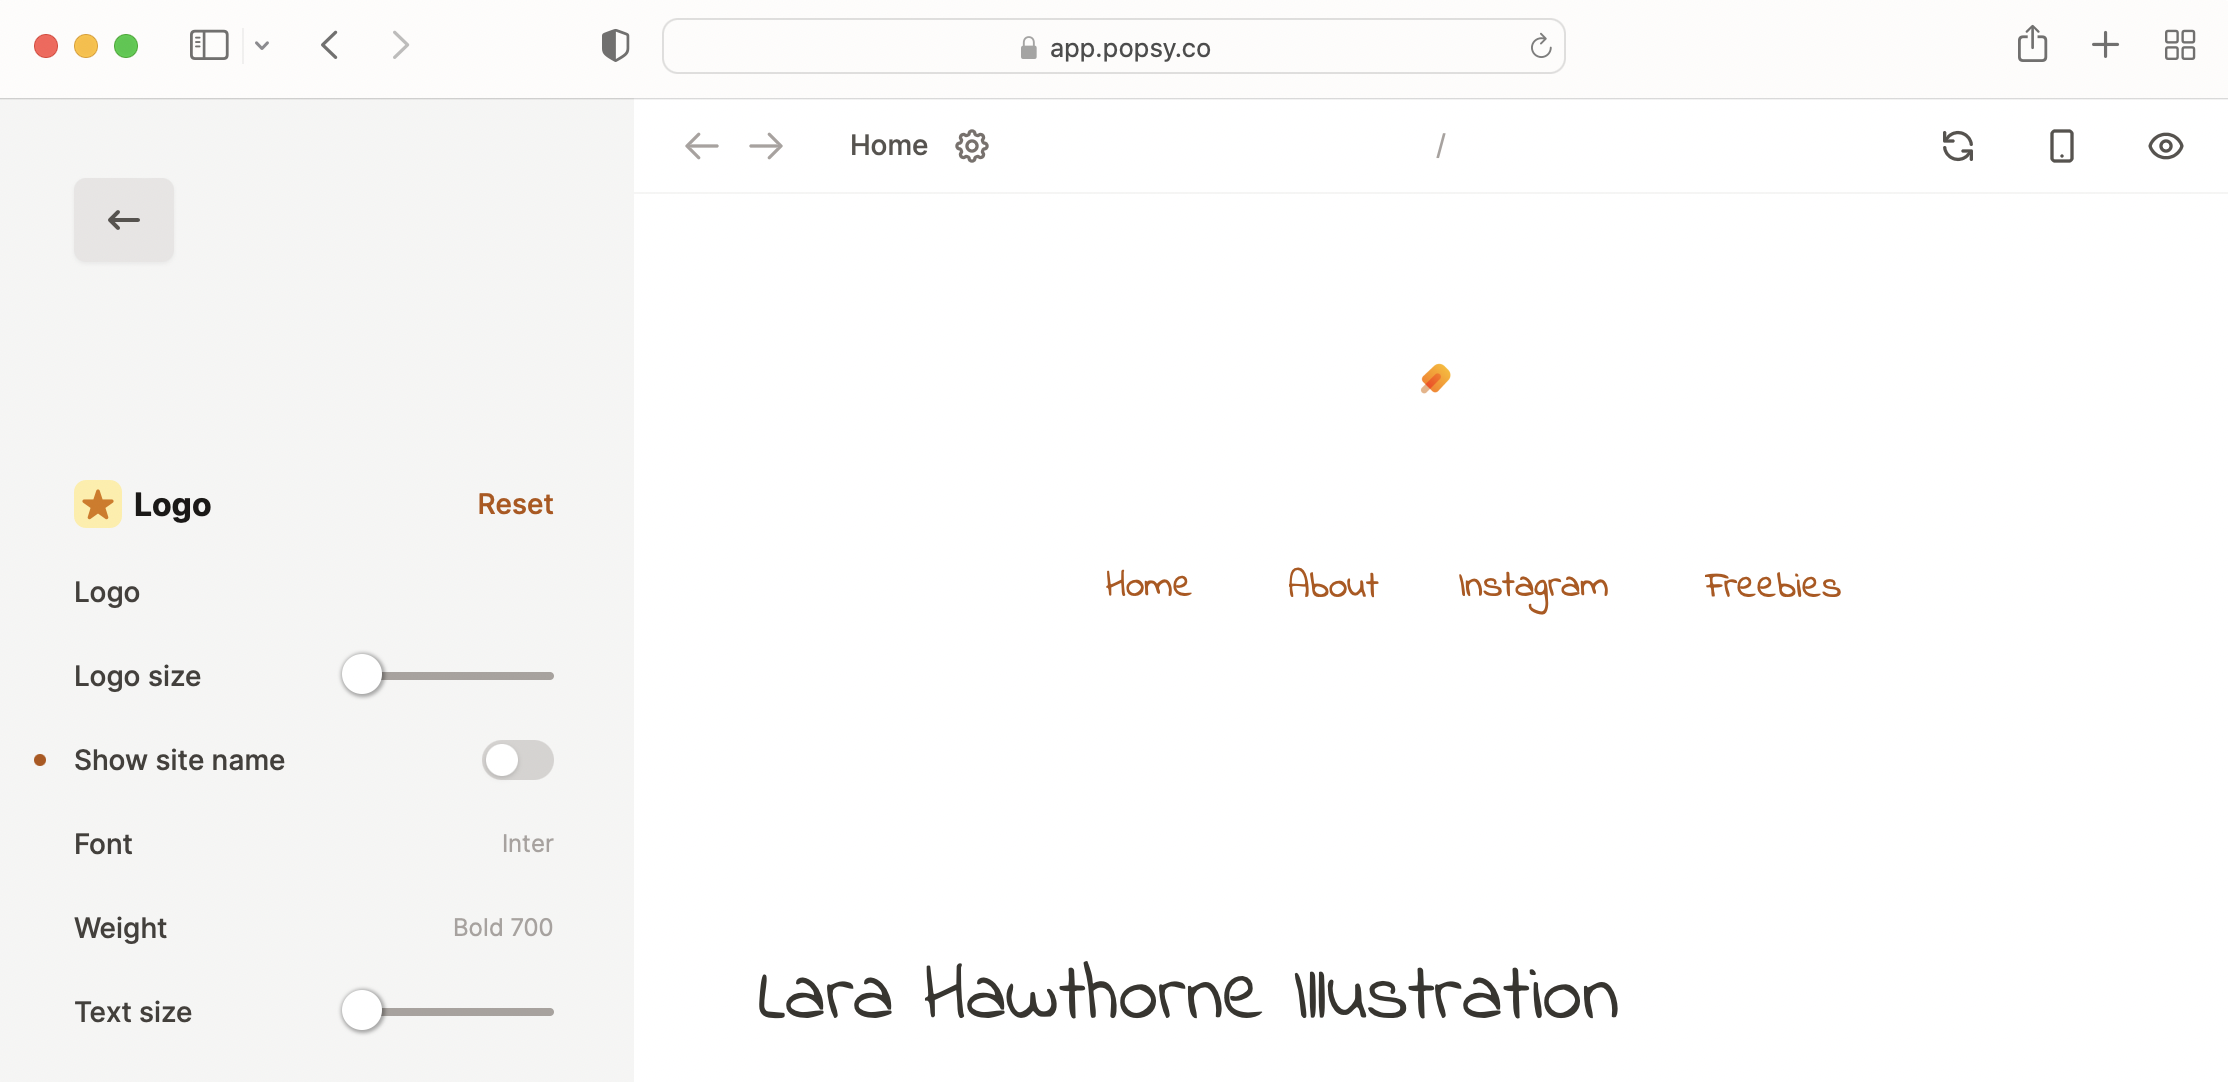Click Safari share icon
Screen dimensions: 2228x1082
(x=2032, y=45)
